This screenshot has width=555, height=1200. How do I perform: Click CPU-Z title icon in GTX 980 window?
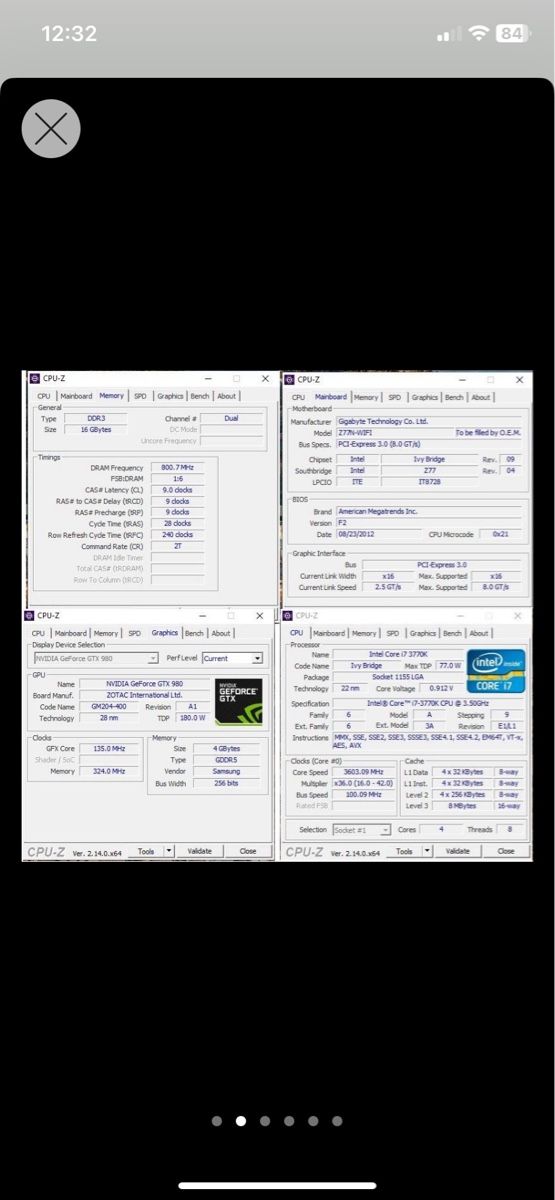(30, 615)
